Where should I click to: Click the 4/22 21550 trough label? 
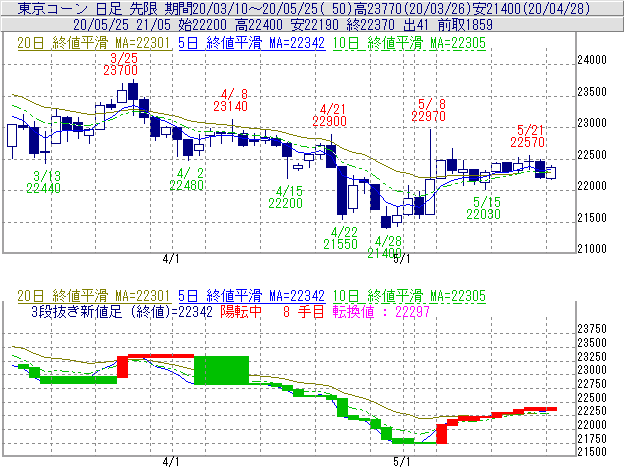coord(341,238)
